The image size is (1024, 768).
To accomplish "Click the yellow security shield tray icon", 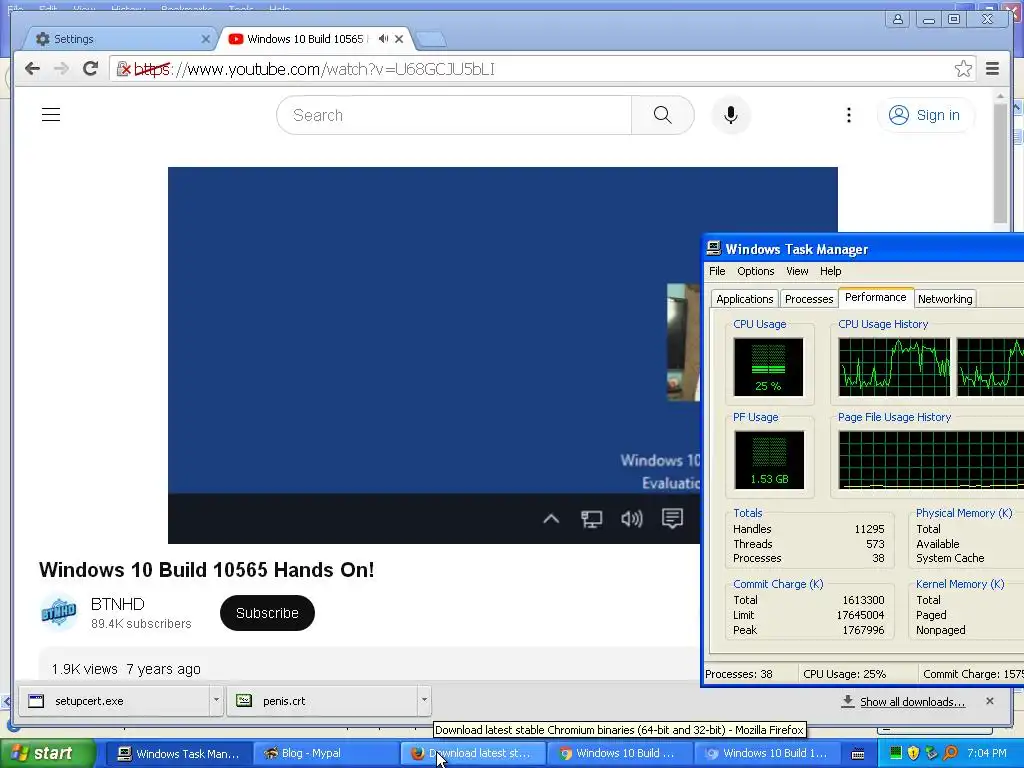I will (x=913, y=753).
